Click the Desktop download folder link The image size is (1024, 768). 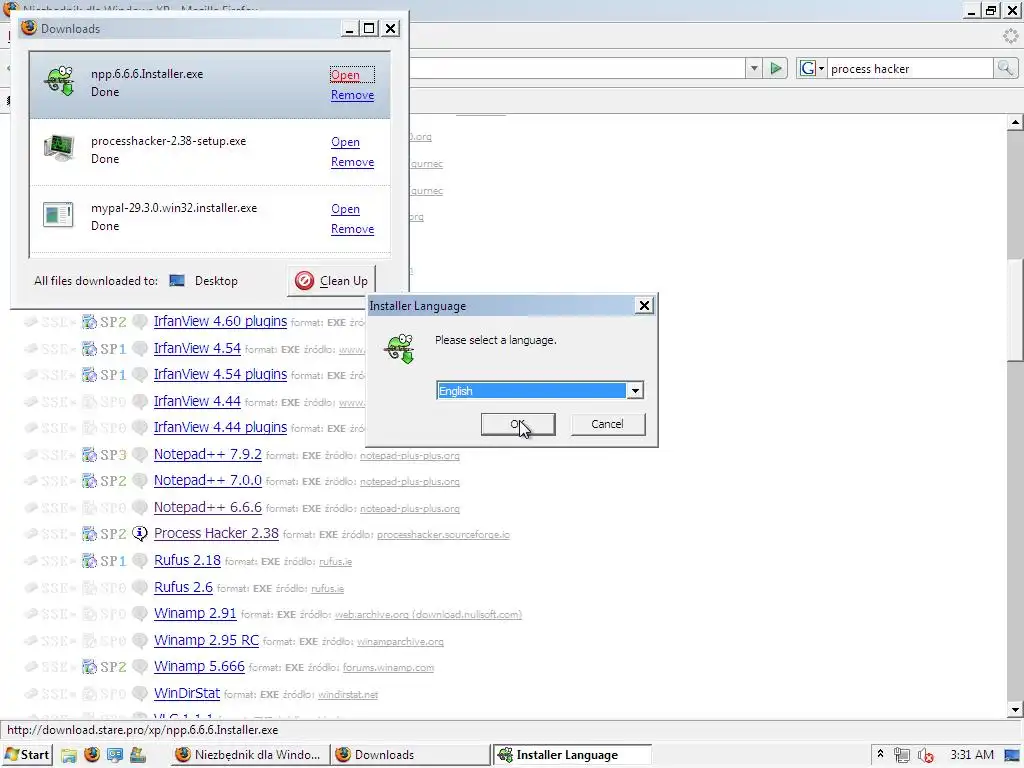pos(216,281)
